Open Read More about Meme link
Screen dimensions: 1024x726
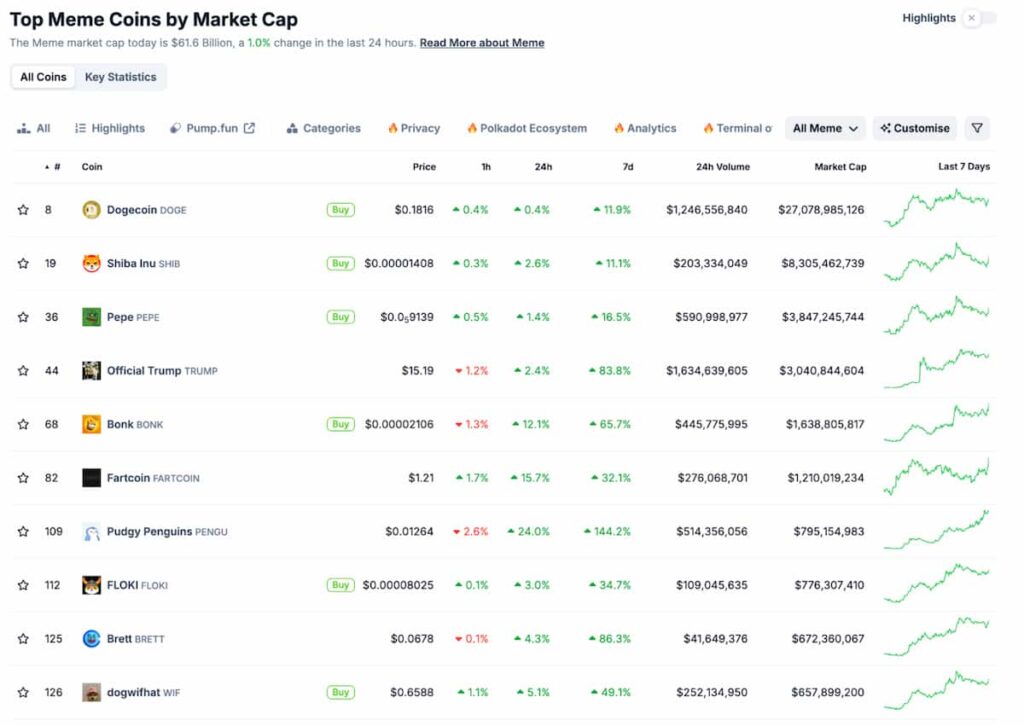click(x=482, y=43)
